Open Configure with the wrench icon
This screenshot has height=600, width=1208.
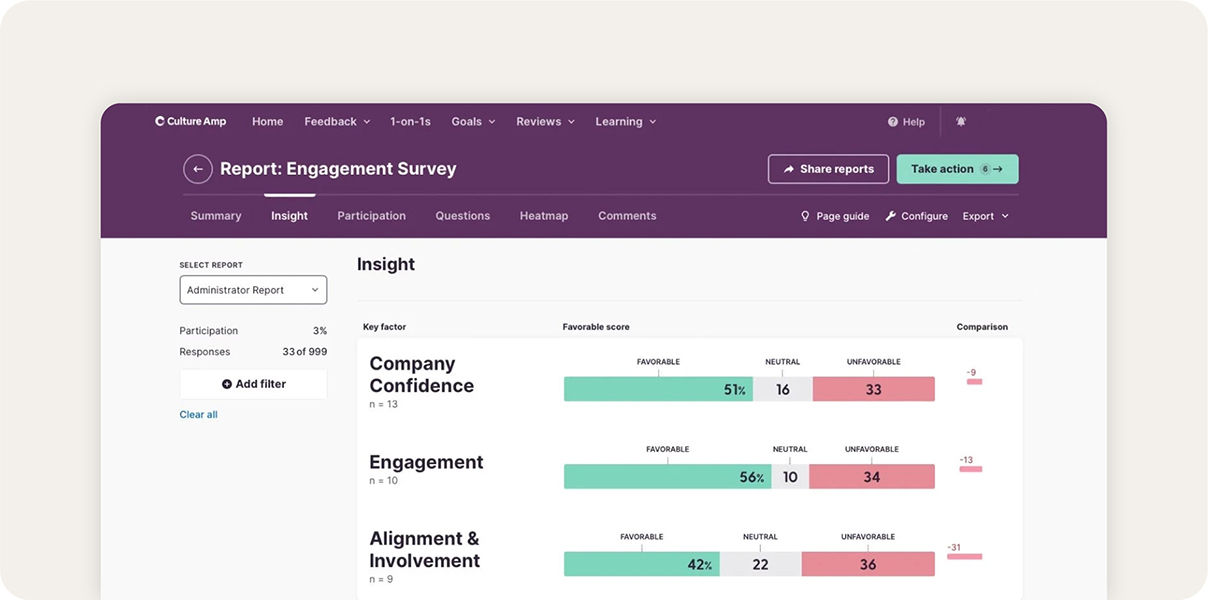click(x=916, y=216)
